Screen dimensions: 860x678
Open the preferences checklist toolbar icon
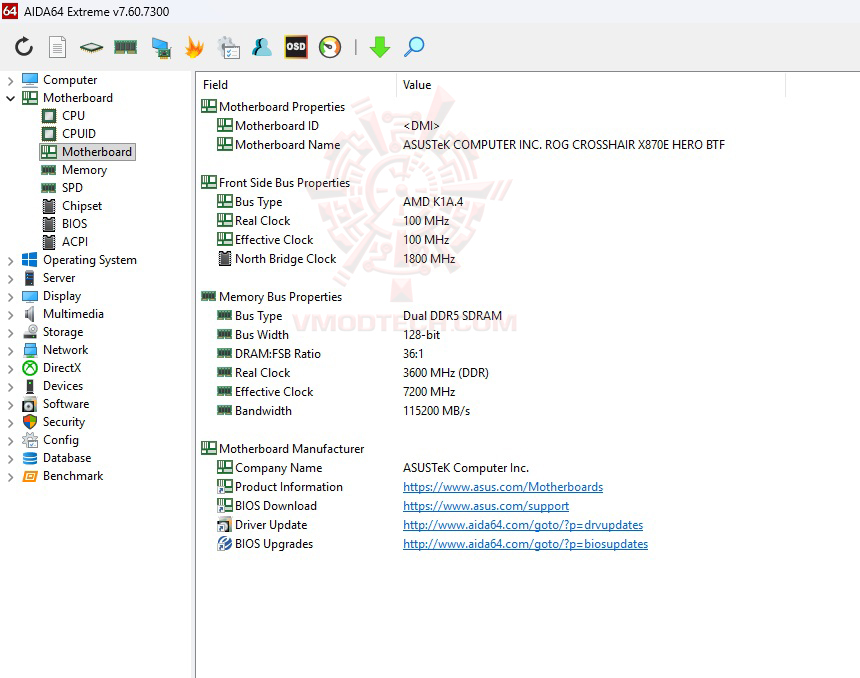(228, 47)
